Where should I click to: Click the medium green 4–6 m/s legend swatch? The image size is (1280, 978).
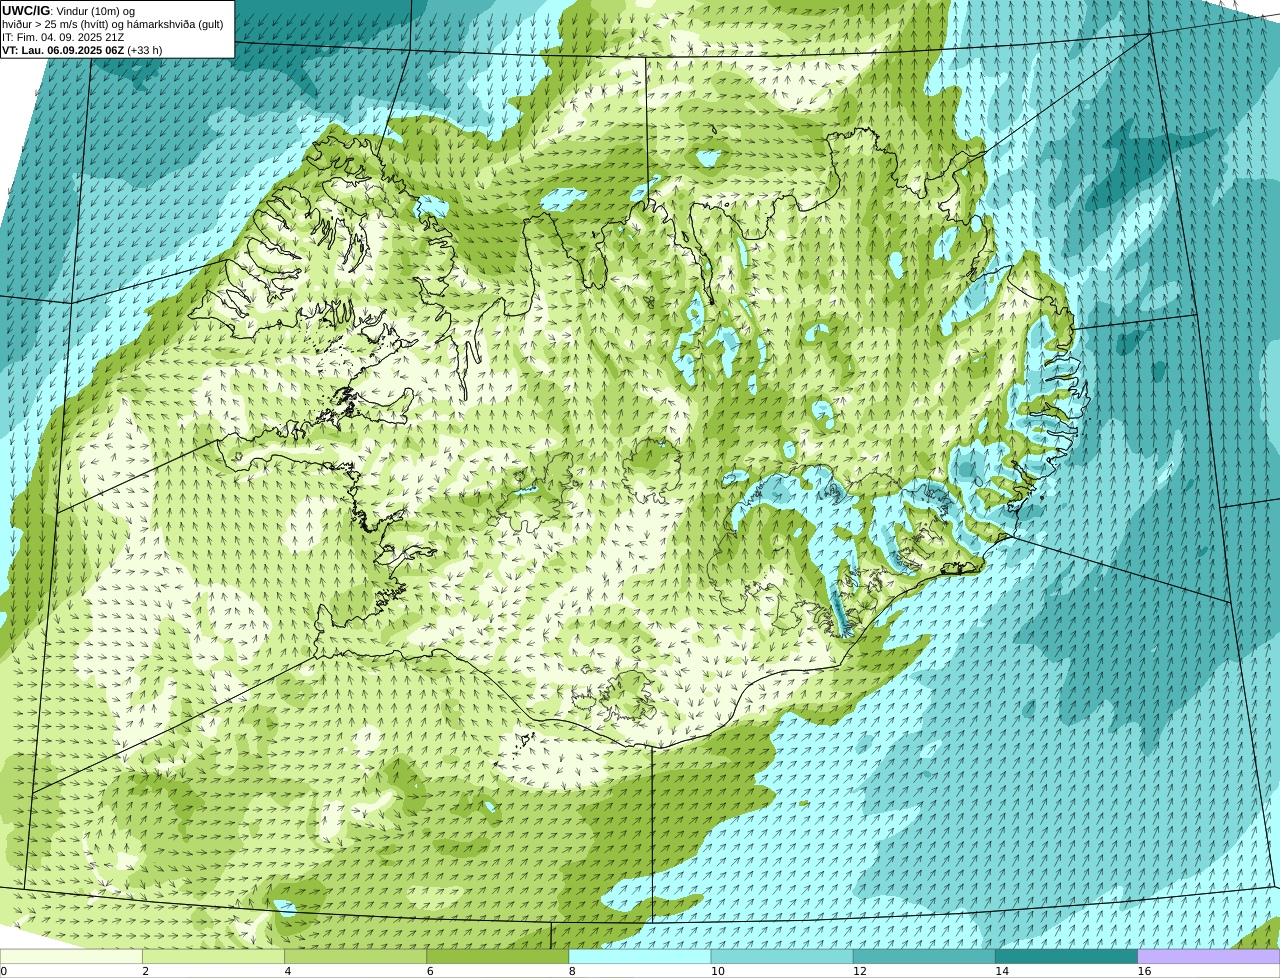pyautogui.click(x=356, y=957)
